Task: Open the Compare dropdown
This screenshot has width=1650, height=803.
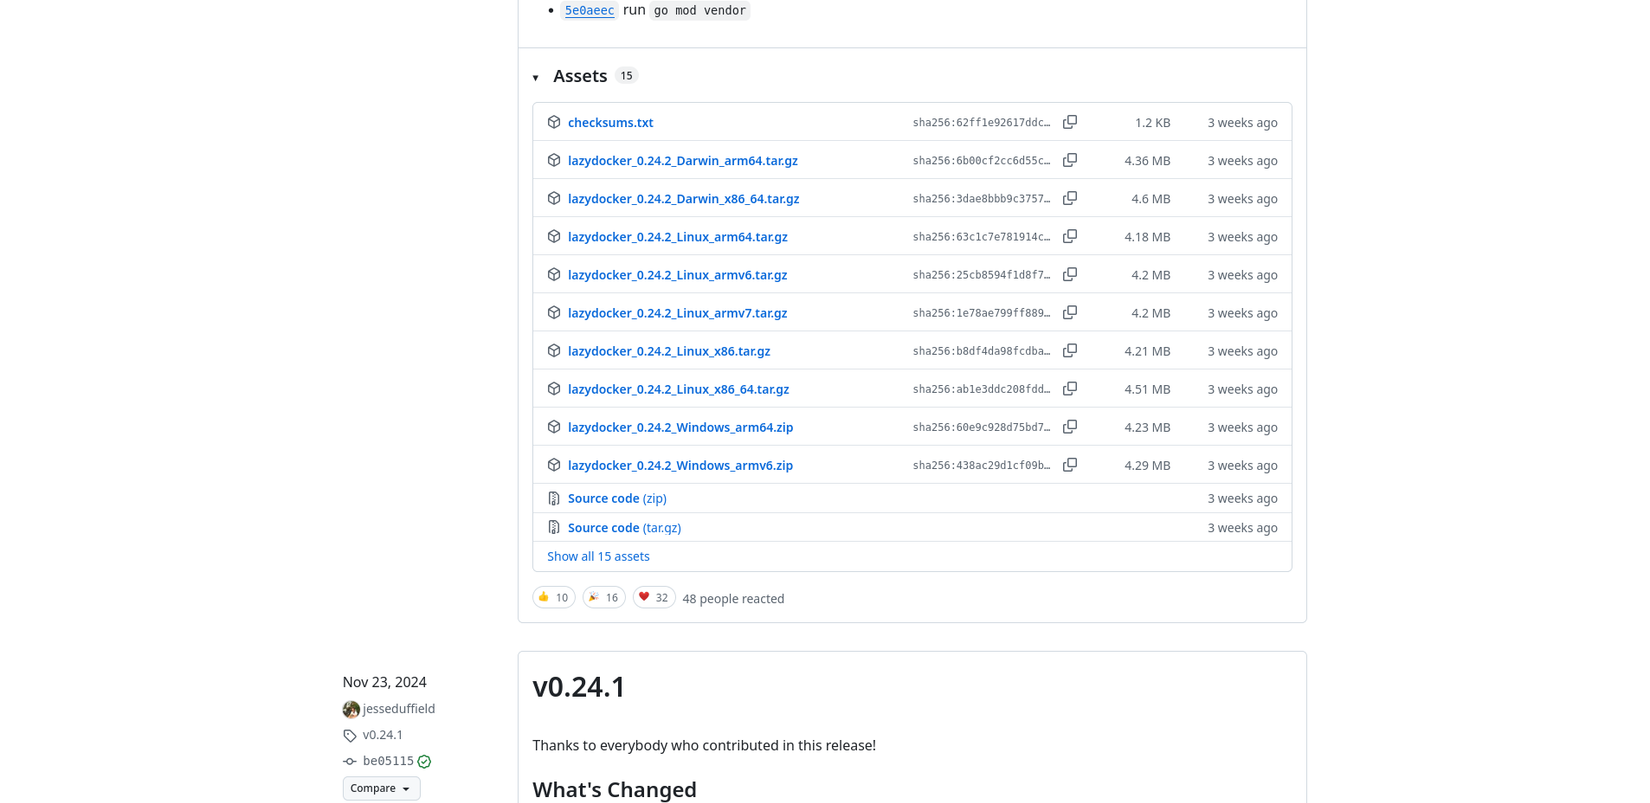Action: pyautogui.click(x=381, y=788)
